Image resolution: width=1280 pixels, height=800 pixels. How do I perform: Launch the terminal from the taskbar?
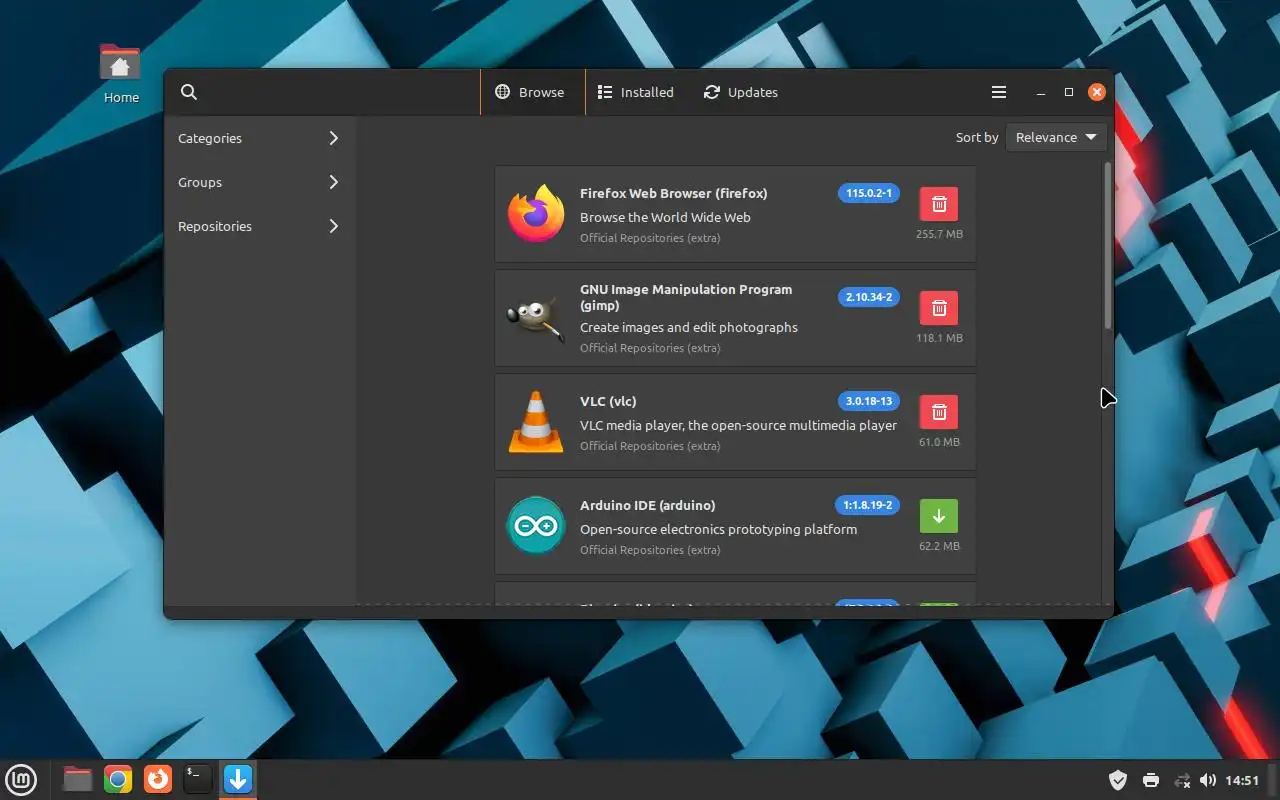[198, 779]
